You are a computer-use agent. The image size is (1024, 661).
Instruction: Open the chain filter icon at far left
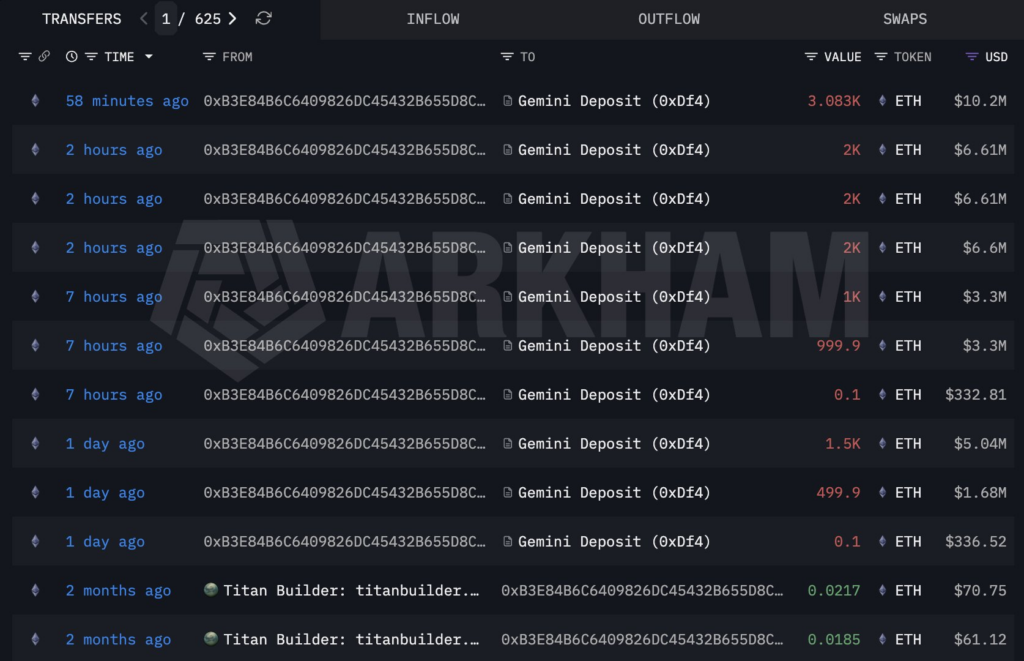25,57
